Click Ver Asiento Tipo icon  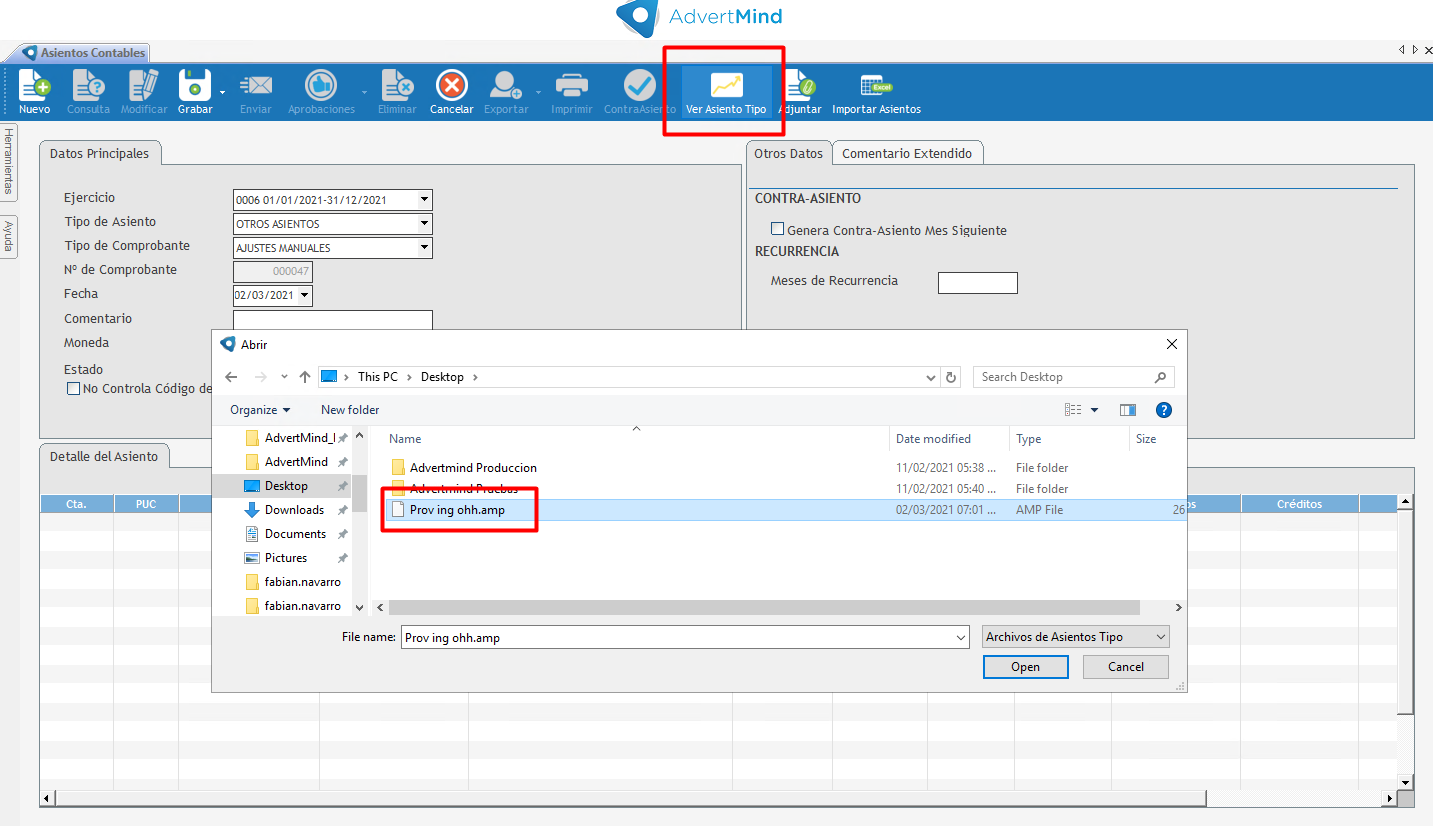726,86
